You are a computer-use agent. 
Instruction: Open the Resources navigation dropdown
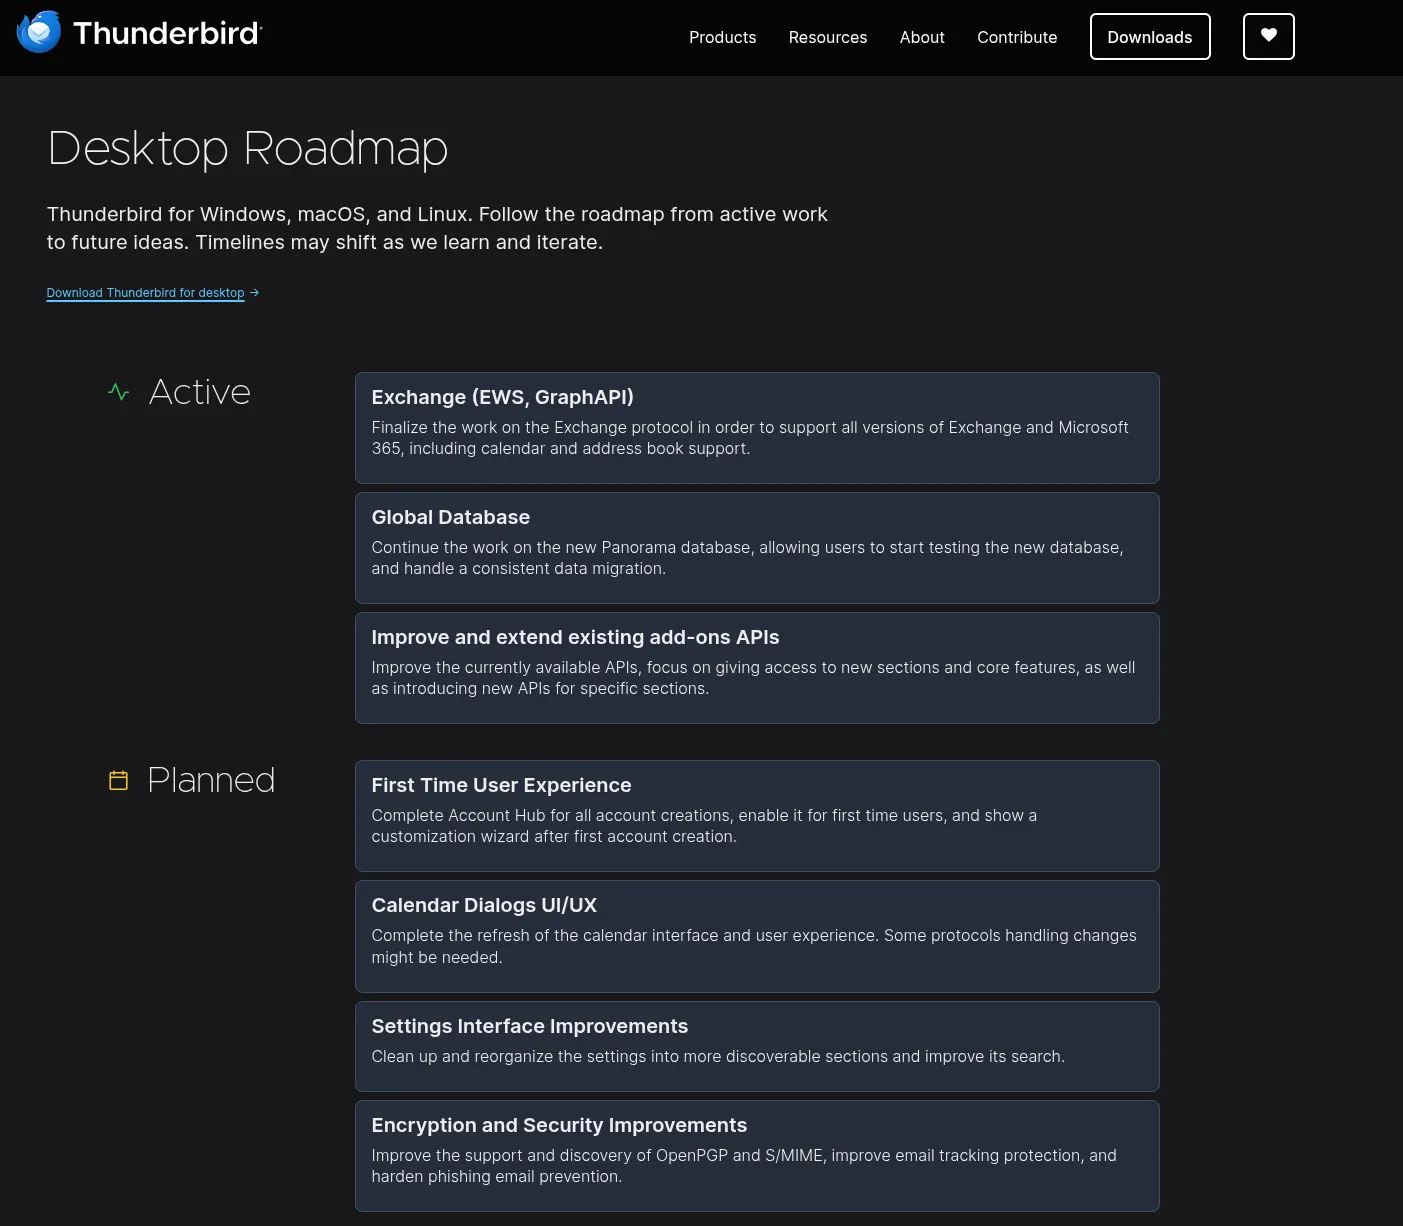(x=827, y=37)
